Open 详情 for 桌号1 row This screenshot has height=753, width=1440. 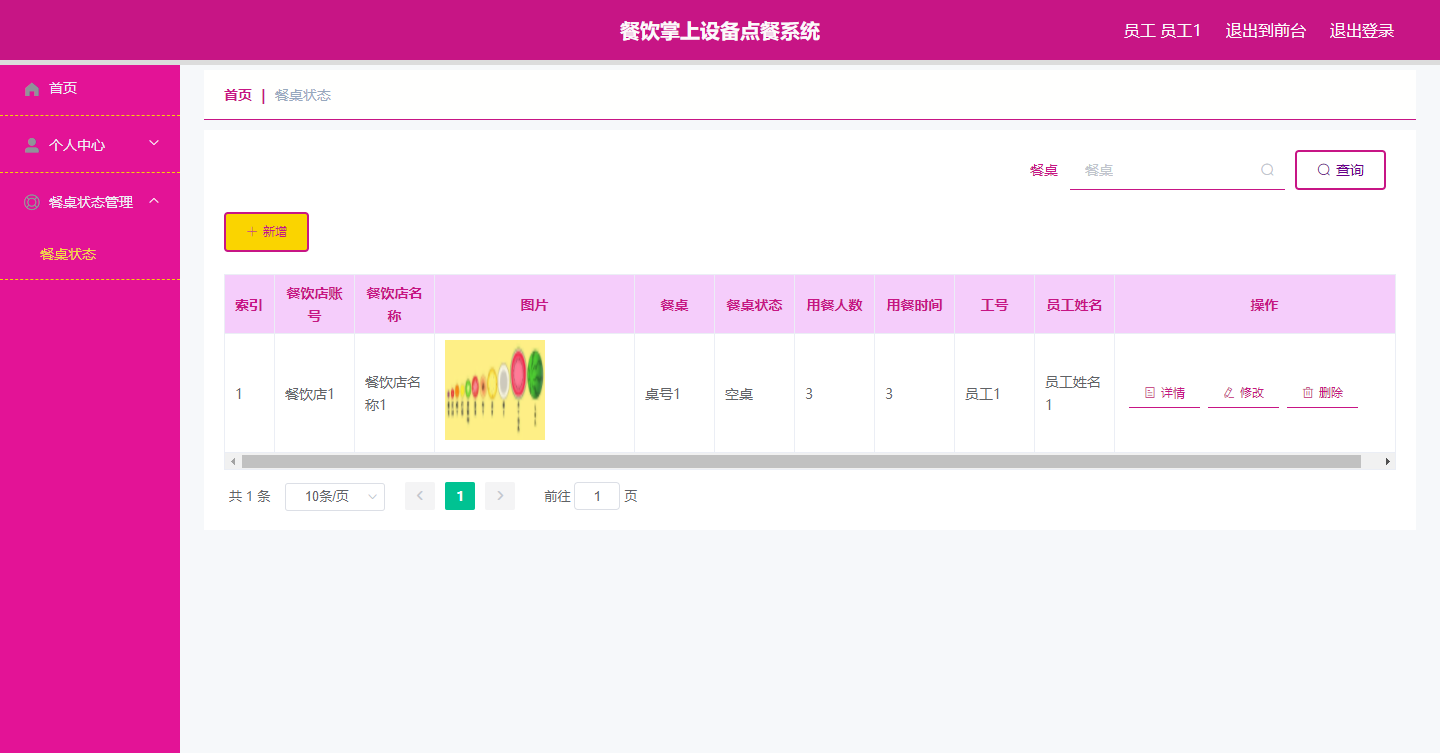click(1164, 393)
